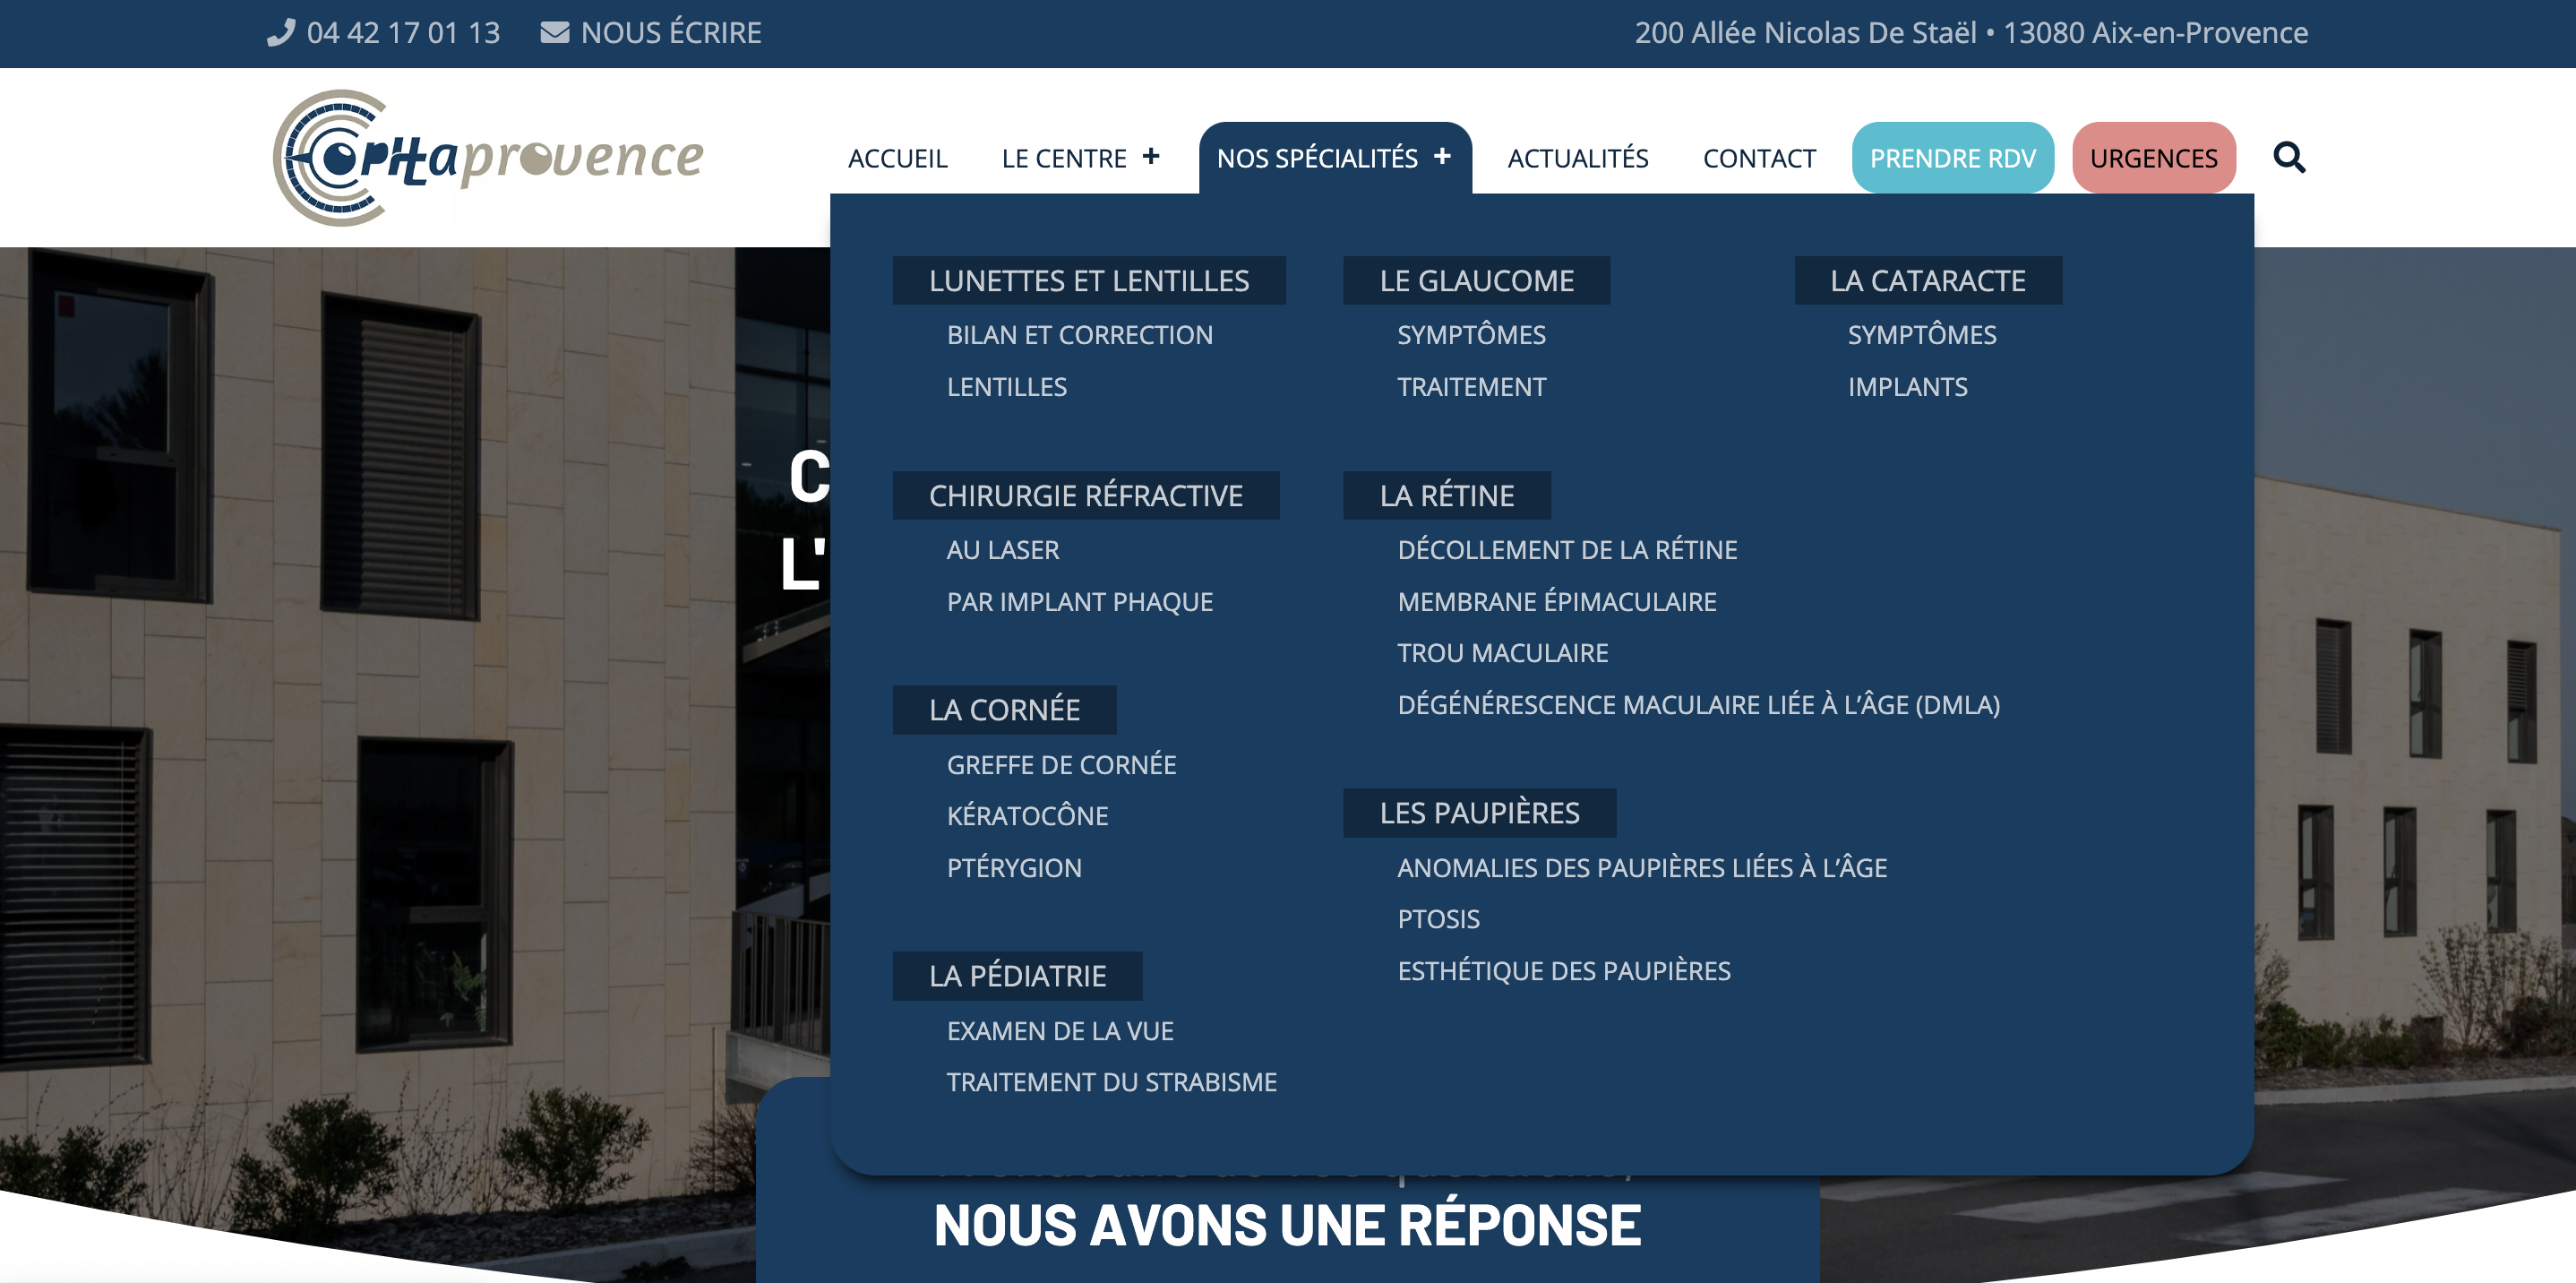Open LA CATARACTE section heading
The image size is (2576, 1283).
click(1927, 281)
